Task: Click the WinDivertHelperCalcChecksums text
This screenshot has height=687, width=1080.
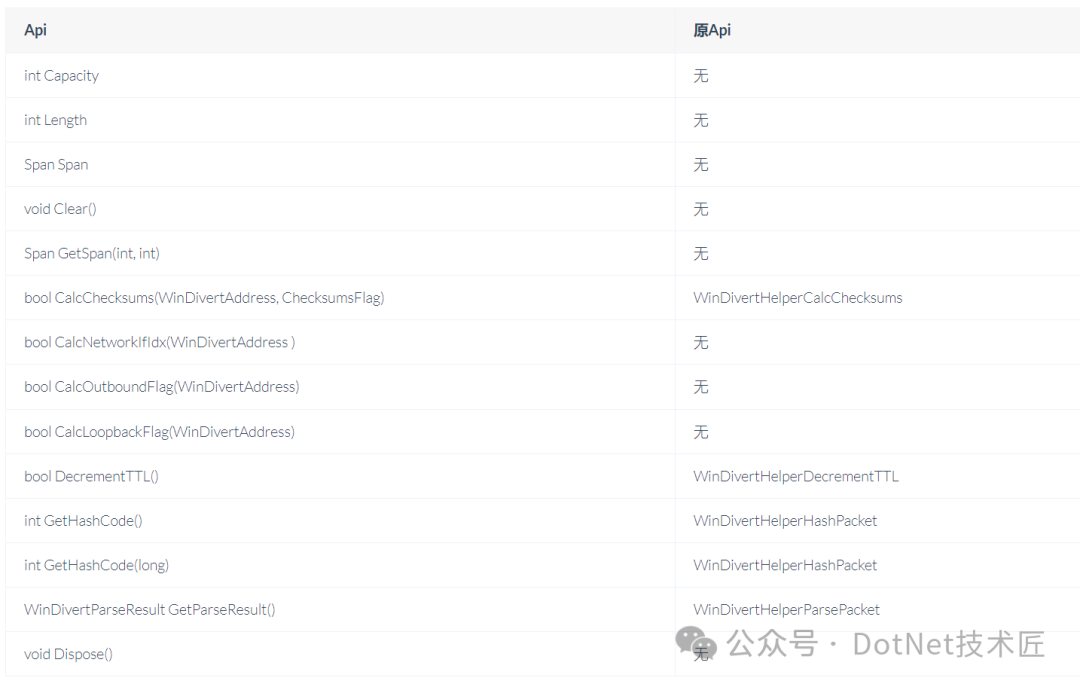Action: pos(797,298)
